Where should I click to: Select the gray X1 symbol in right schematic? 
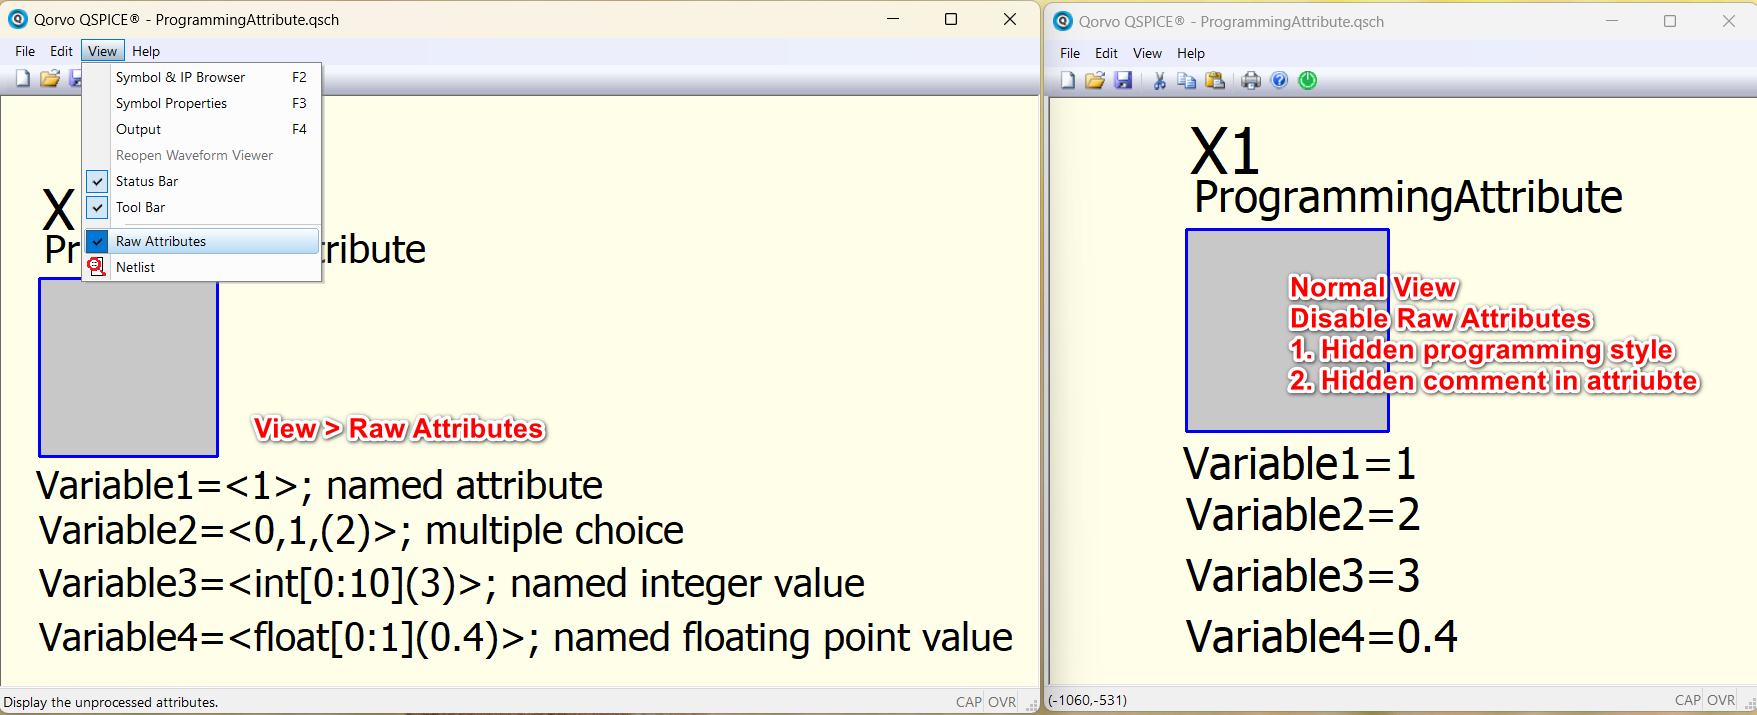coord(1236,330)
